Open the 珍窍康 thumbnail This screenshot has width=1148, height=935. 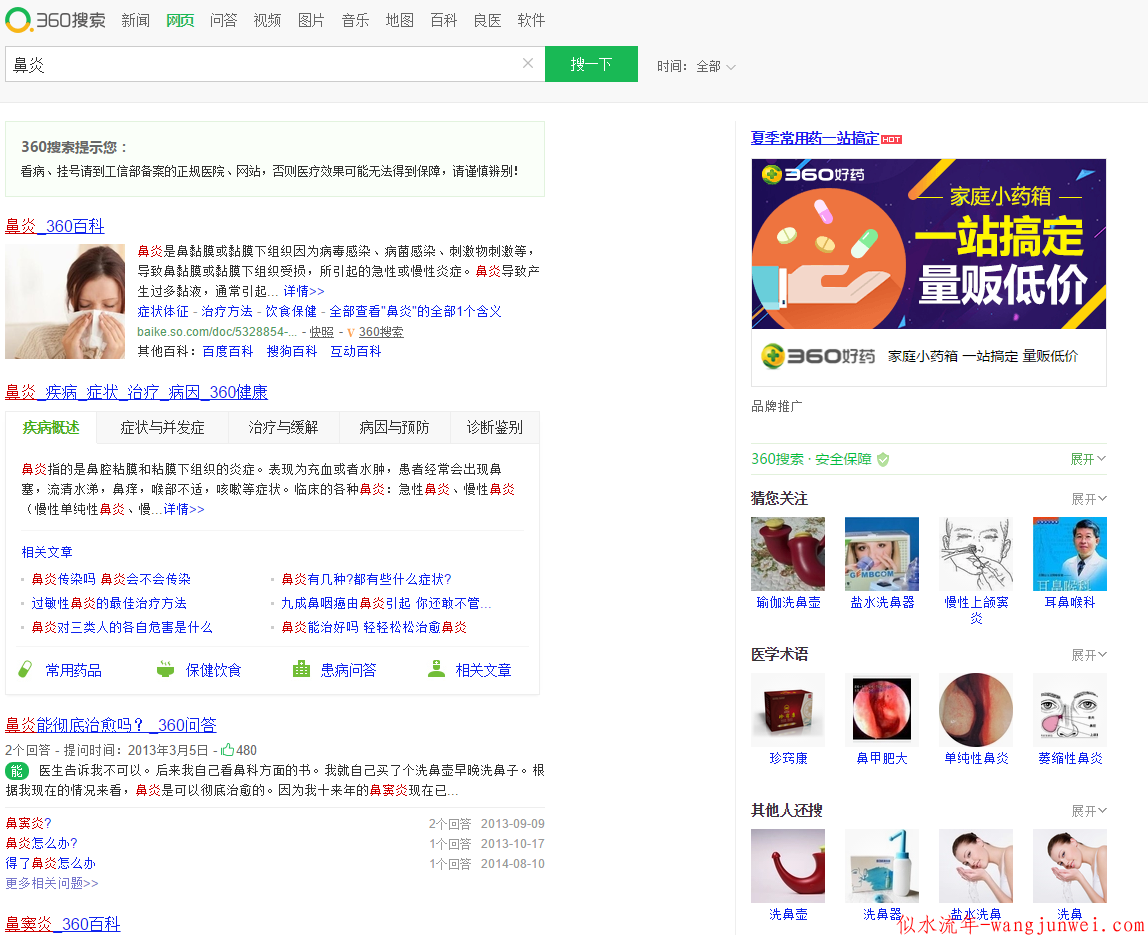tap(788, 710)
